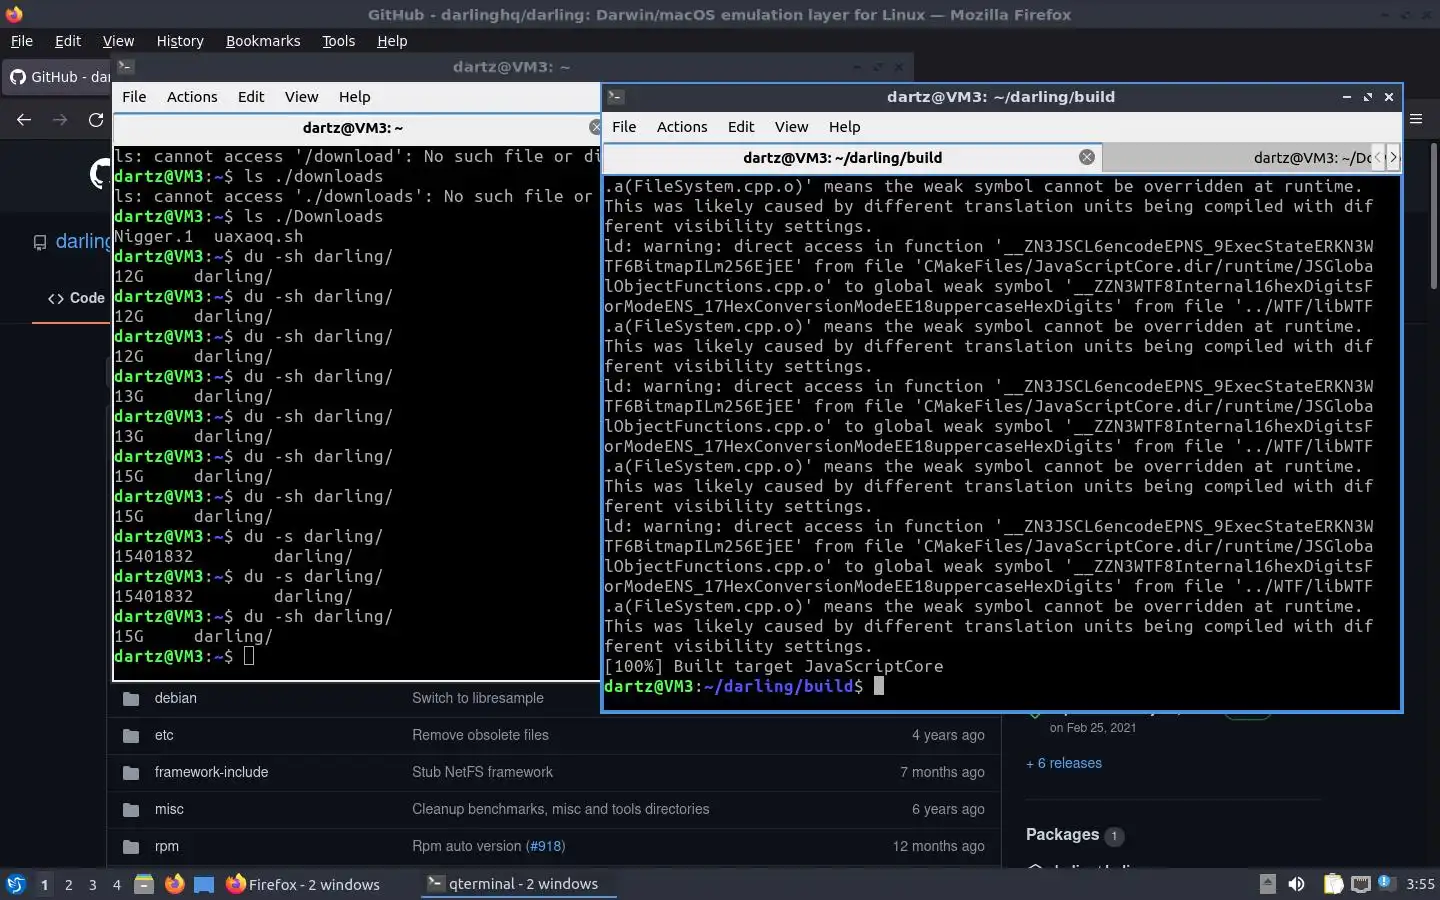Click the misc folder icon
1440x900 pixels.
[131, 810]
